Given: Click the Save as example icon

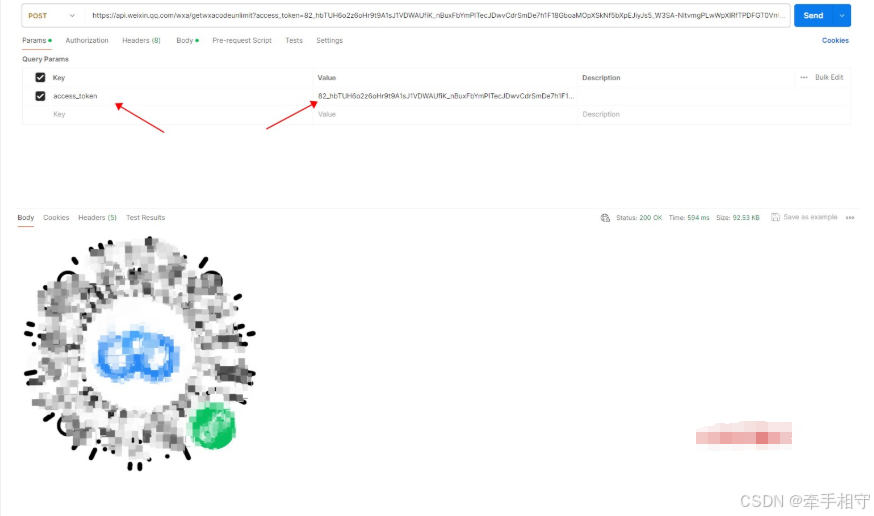Looking at the screenshot, I should click(775, 217).
